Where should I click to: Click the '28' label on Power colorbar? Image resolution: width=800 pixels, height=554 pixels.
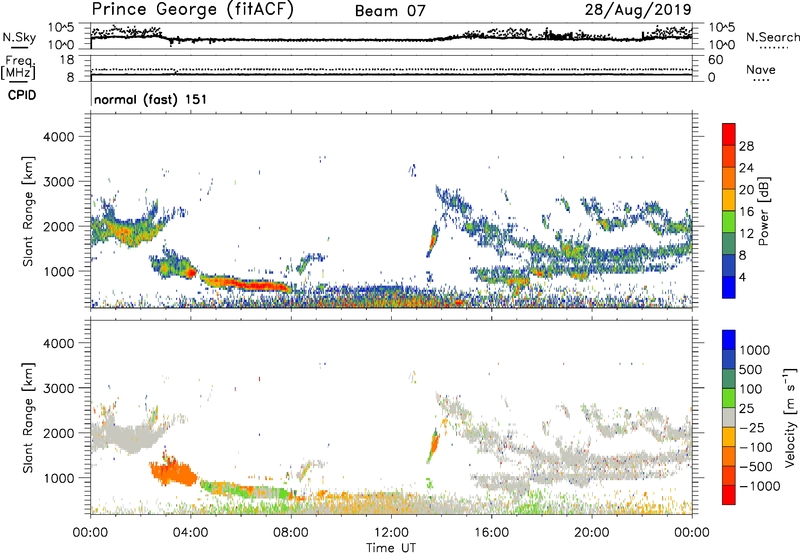746,146
